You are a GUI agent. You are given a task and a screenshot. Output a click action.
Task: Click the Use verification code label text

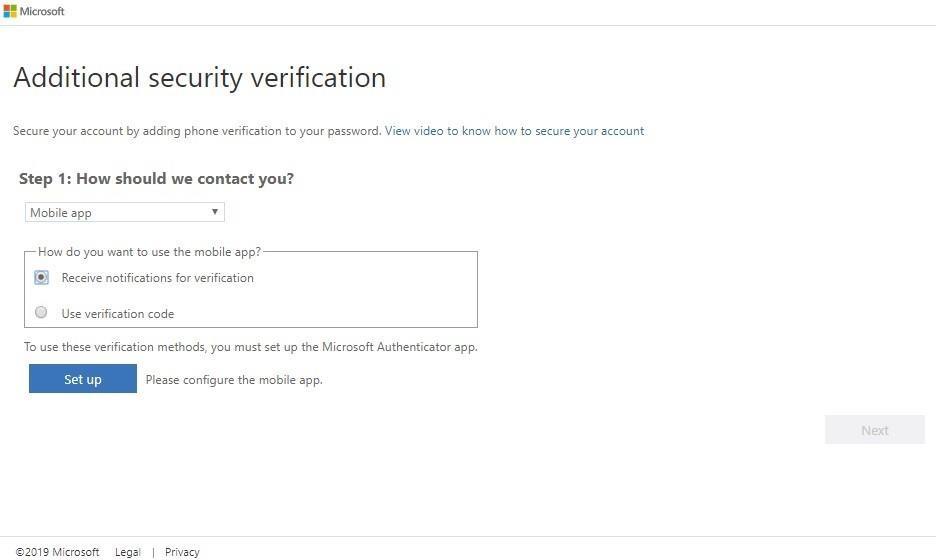118,313
